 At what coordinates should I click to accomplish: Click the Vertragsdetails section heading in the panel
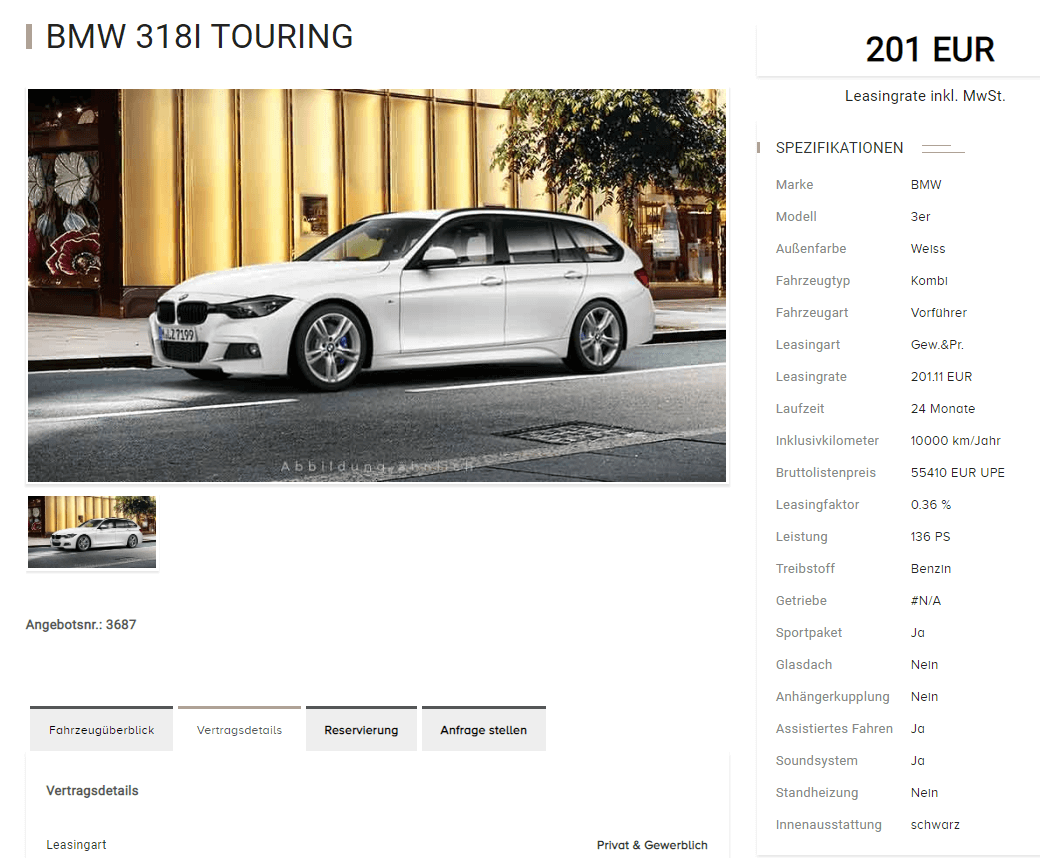click(x=92, y=790)
